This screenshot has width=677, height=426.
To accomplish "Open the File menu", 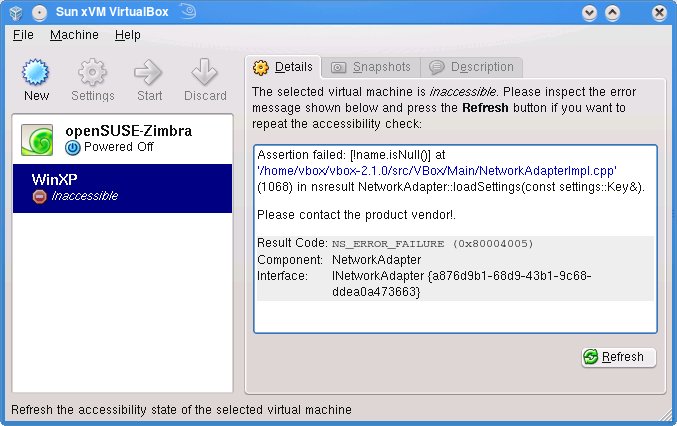I will (23, 35).
